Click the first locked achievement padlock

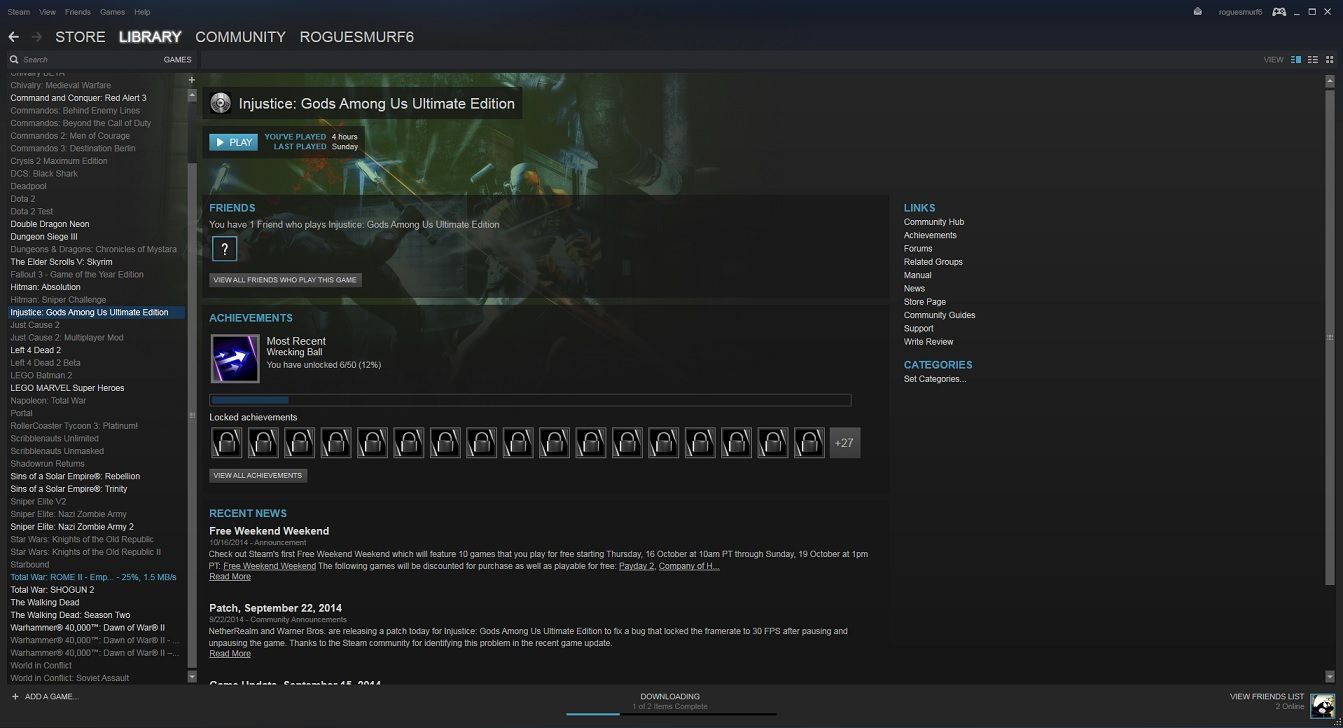pyautogui.click(x=227, y=443)
